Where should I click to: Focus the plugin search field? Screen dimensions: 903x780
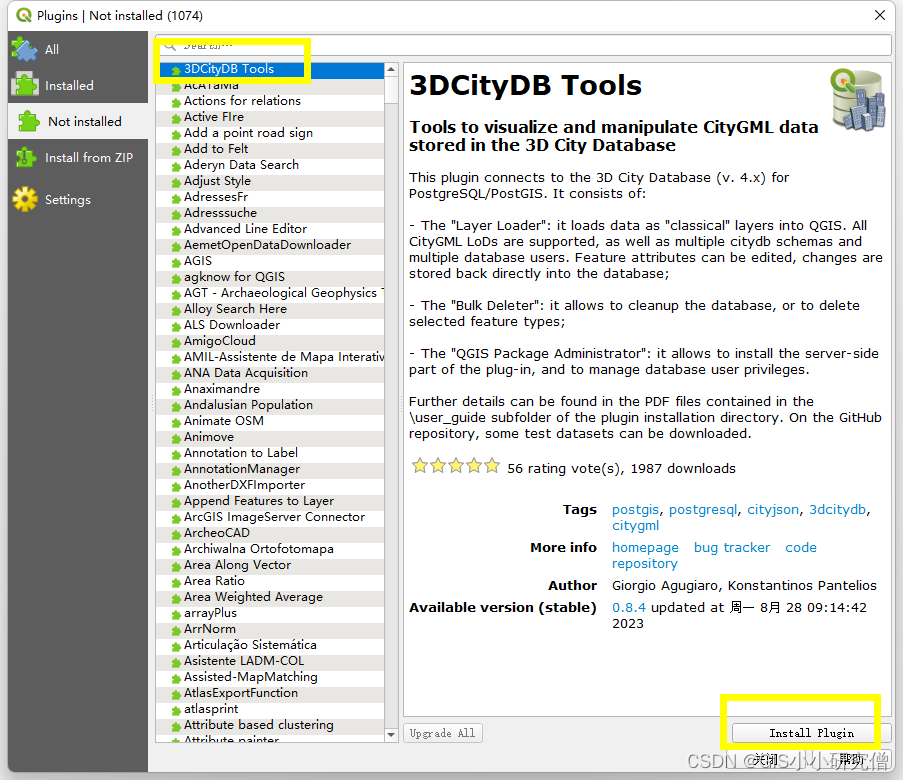tap(523, 45)
